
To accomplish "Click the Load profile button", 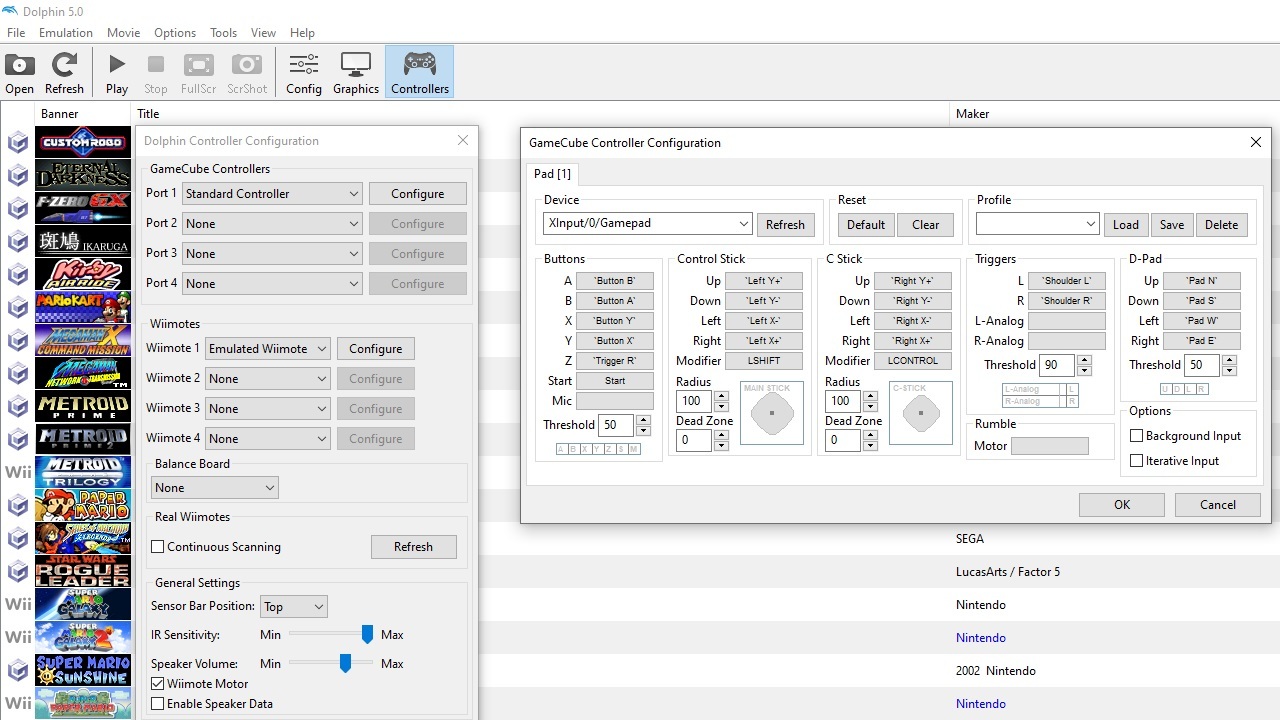I will 1126,225.
